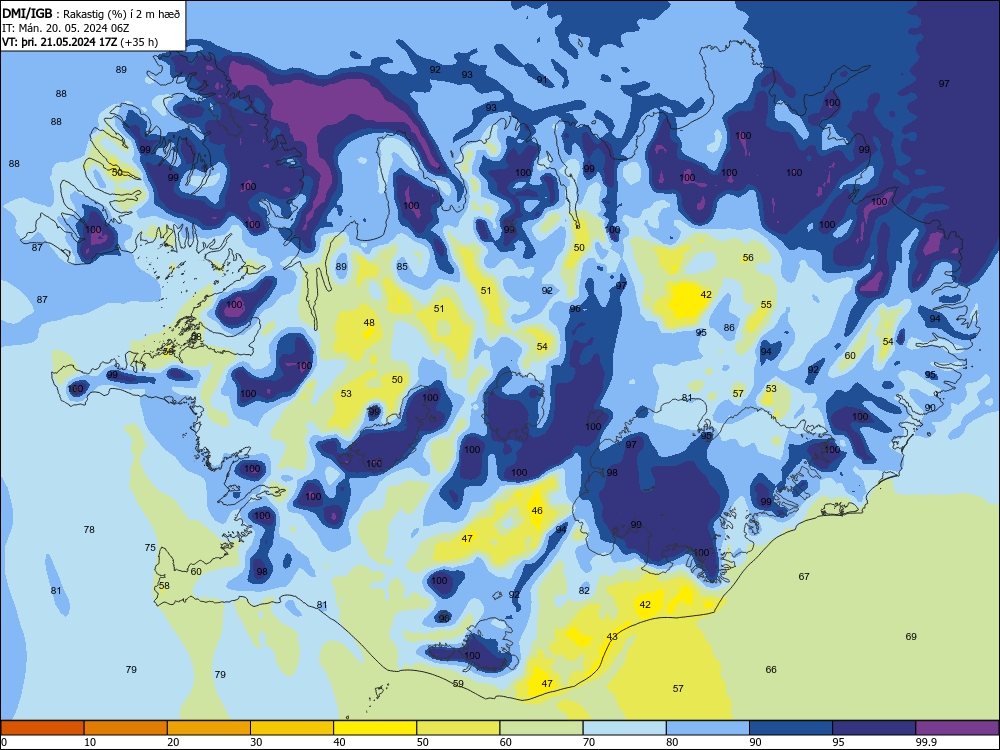Screen dimensions: 1000x750
Task: Click the humidity value '46' on the map
Action: pyautogui.click(x=537, y=511)
